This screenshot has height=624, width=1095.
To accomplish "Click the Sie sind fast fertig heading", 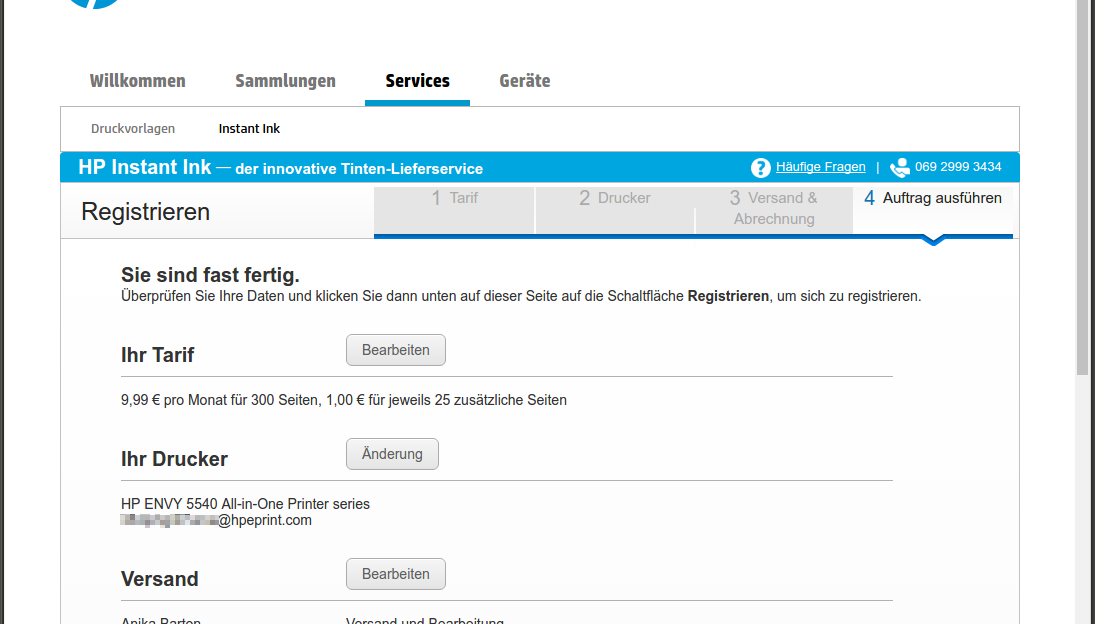I will point(210,275).
